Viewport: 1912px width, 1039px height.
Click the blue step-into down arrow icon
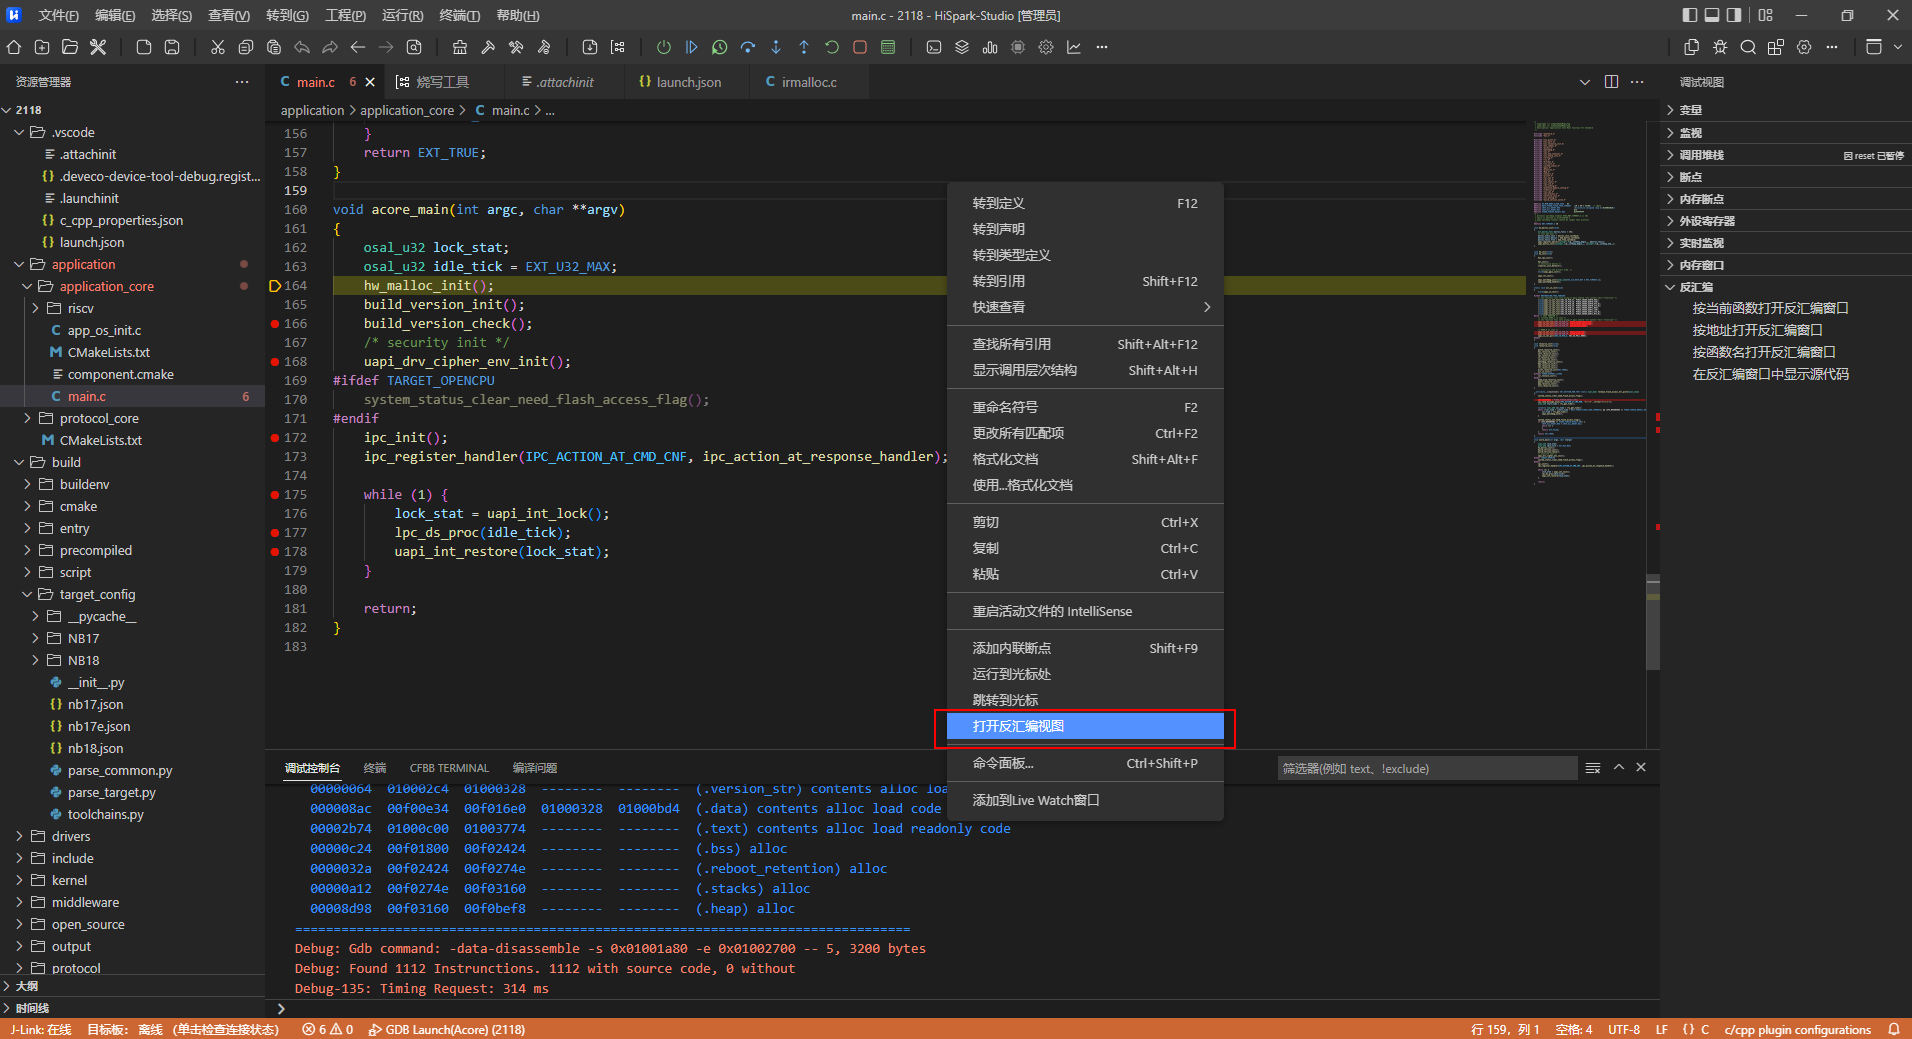tap(776, 47)
